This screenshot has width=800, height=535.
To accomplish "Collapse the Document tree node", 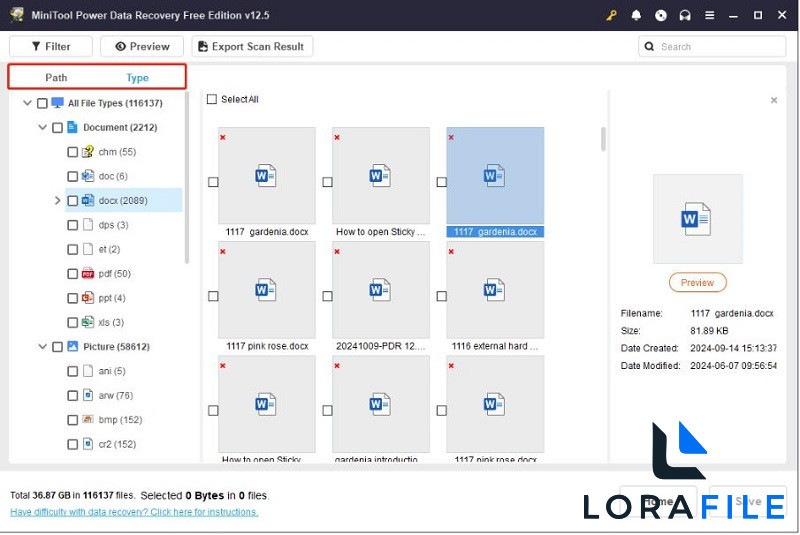I will [43, 128].
